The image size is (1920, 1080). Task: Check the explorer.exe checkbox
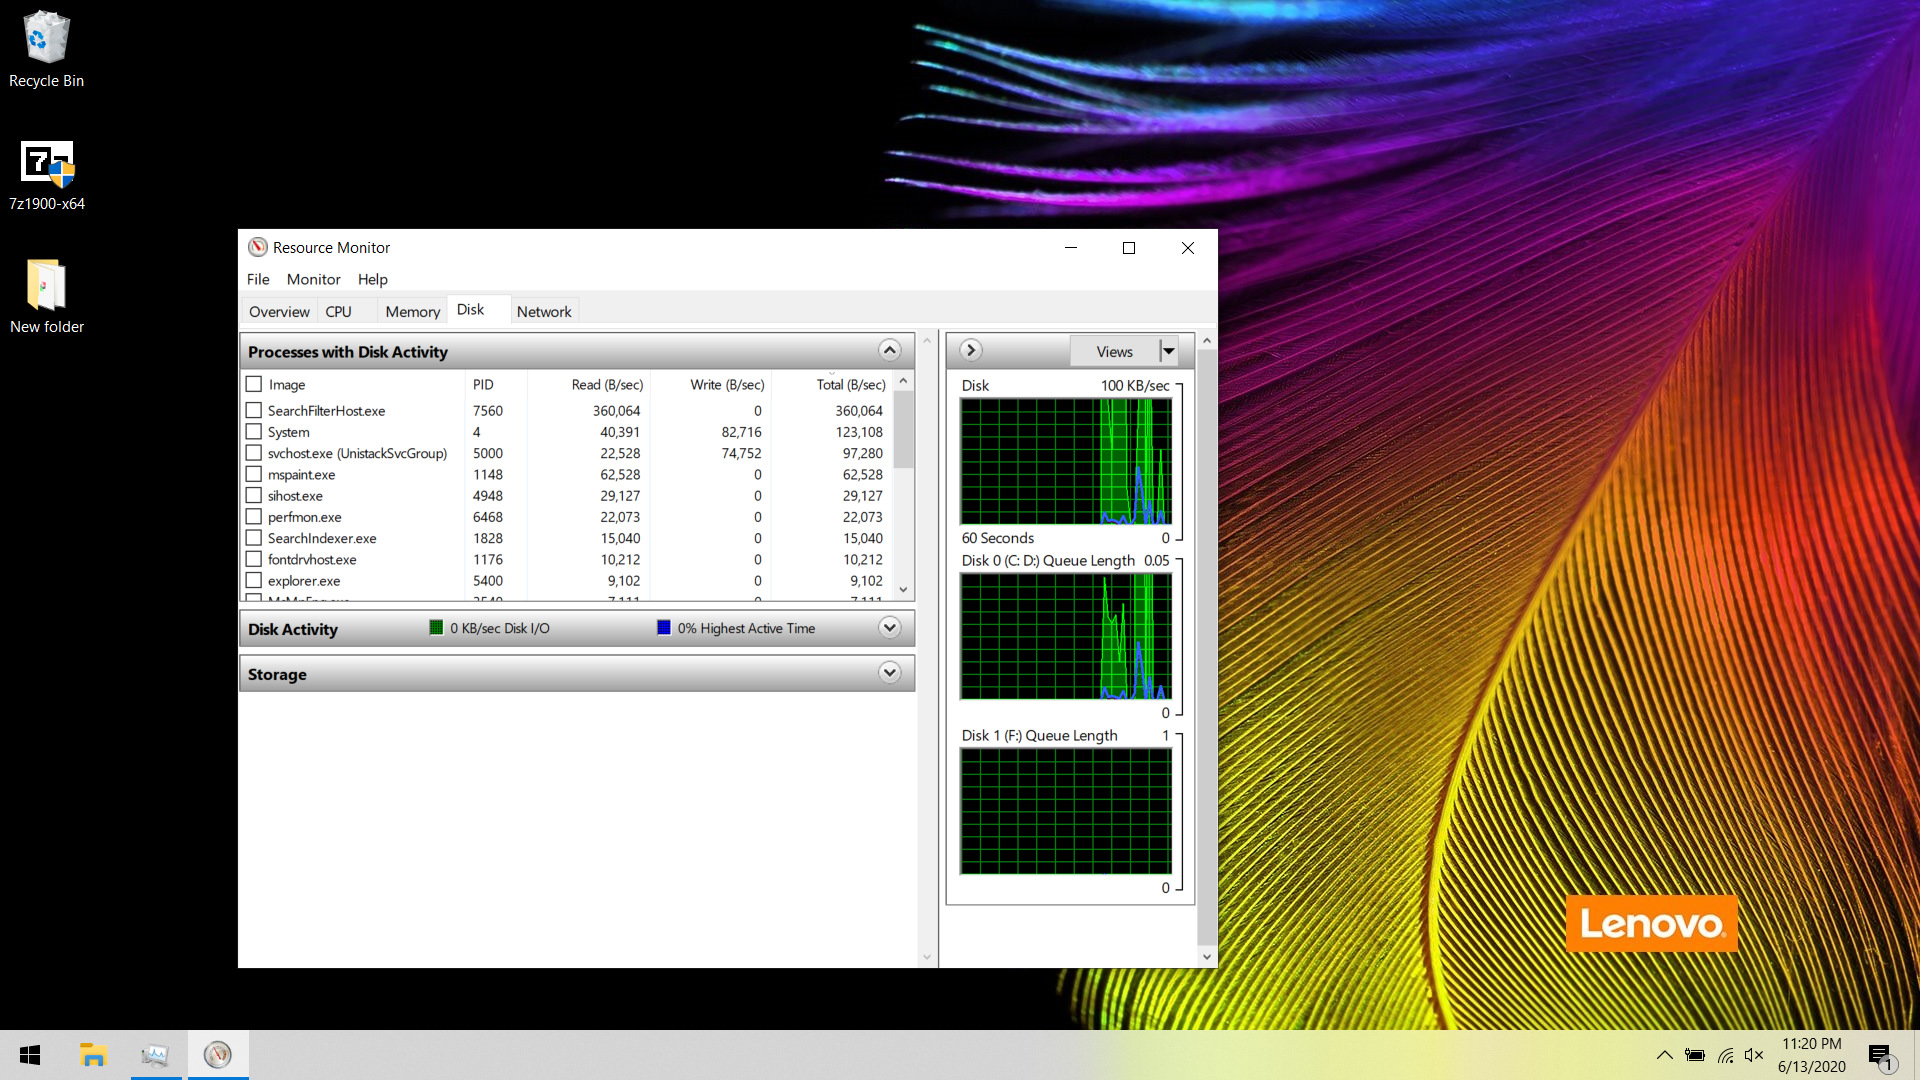(x=254, y=580)
